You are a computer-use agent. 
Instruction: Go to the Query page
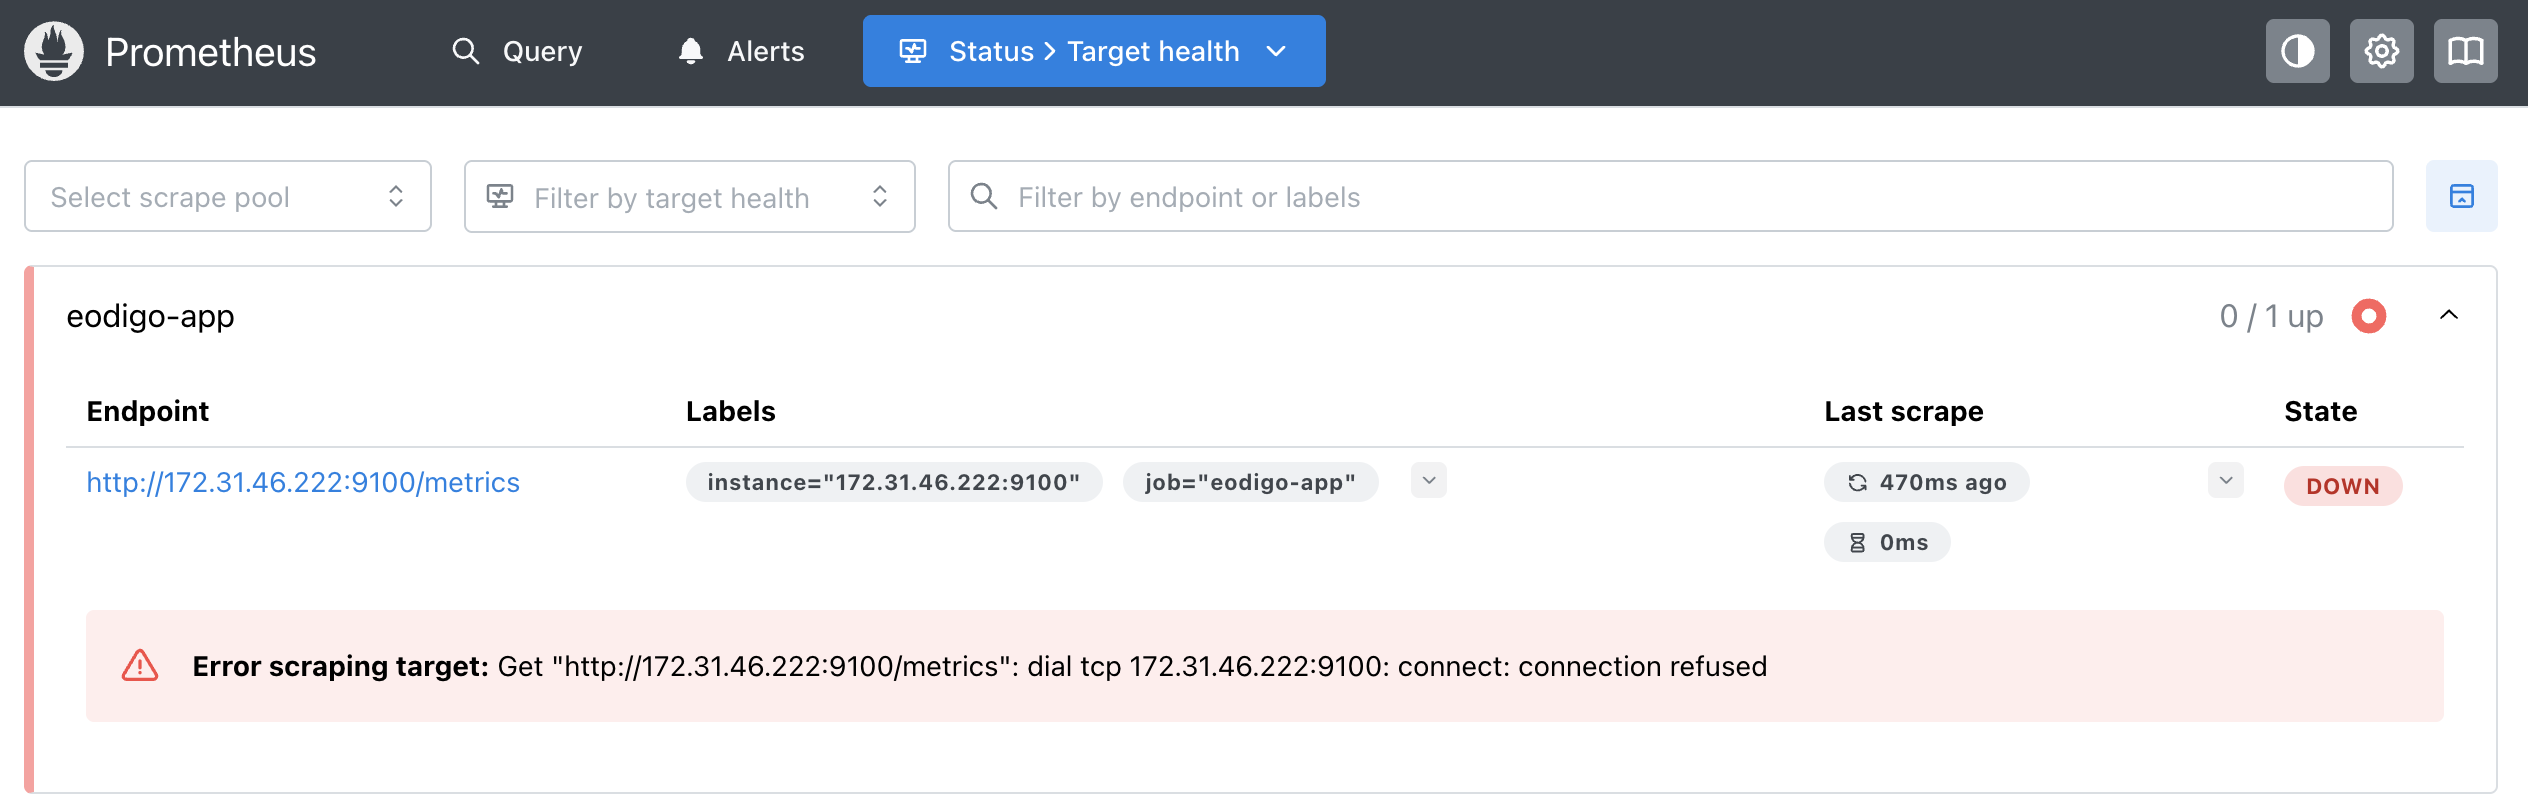point(517,51)
